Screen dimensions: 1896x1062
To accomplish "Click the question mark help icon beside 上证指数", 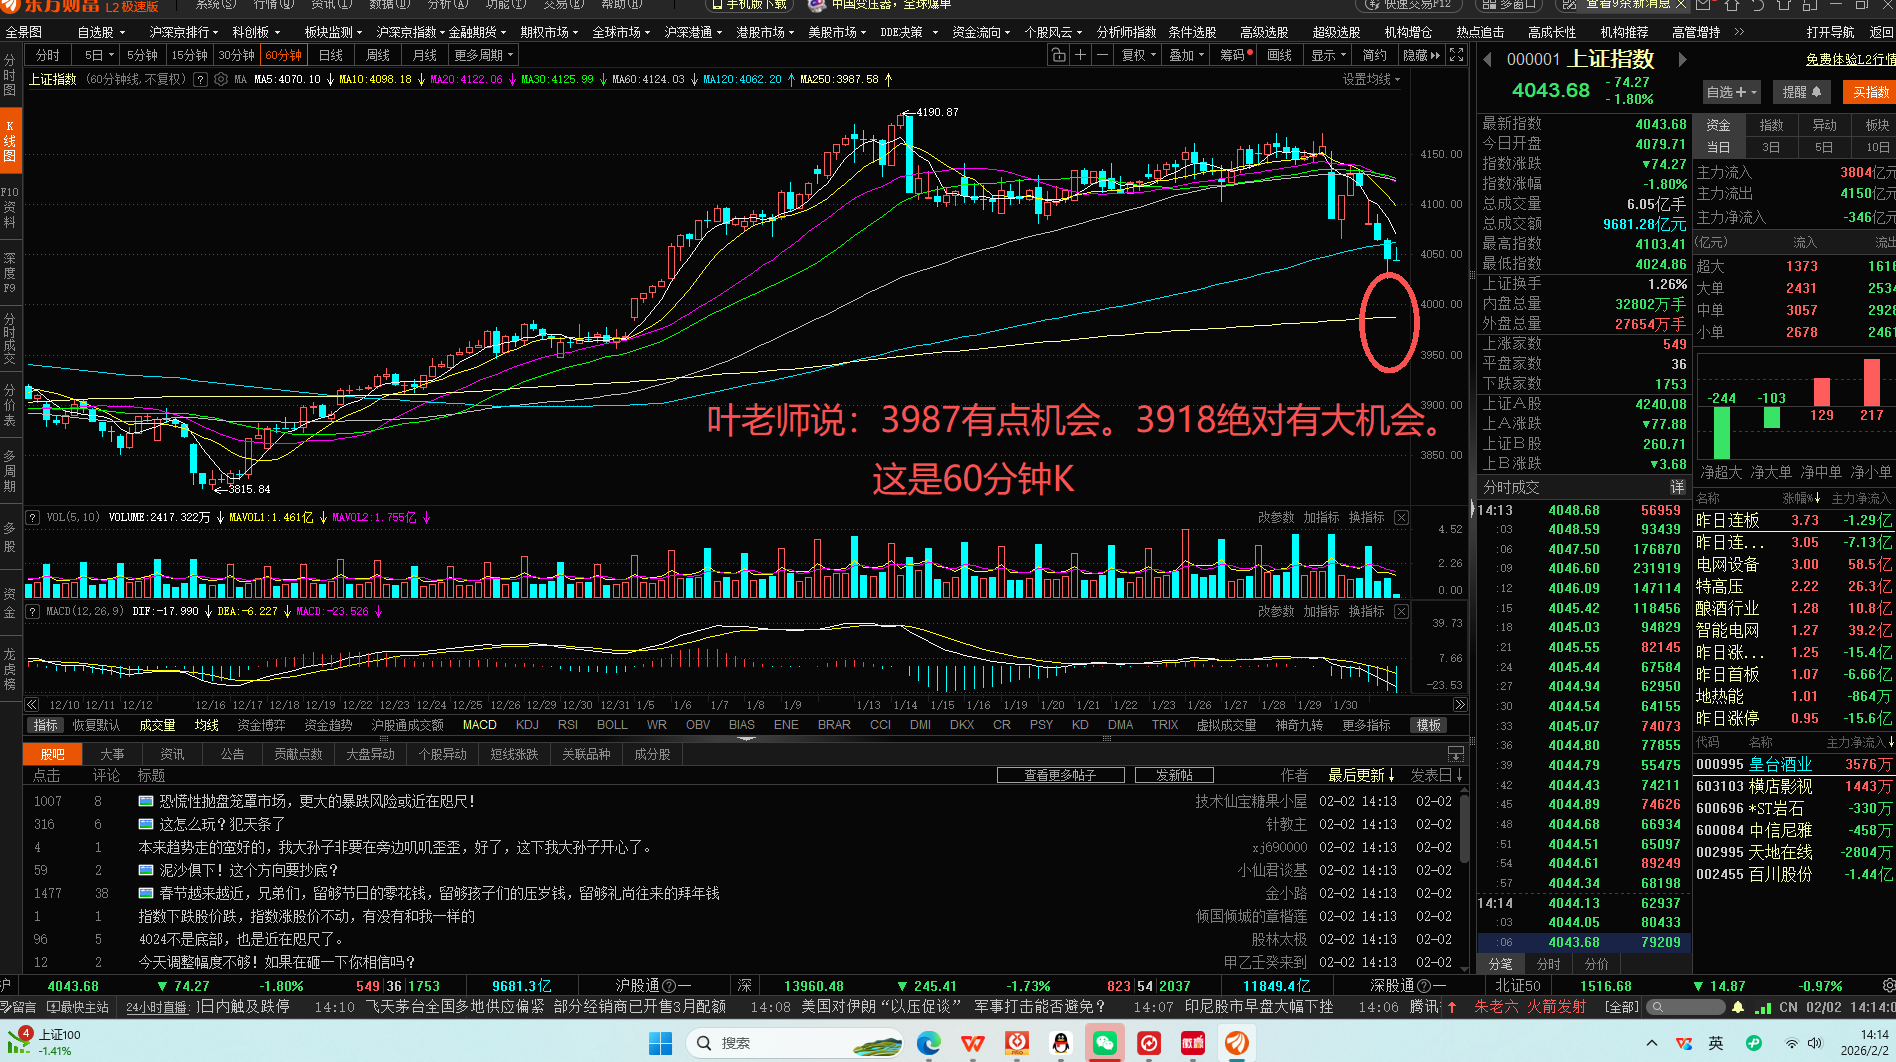I will point(201,79).
